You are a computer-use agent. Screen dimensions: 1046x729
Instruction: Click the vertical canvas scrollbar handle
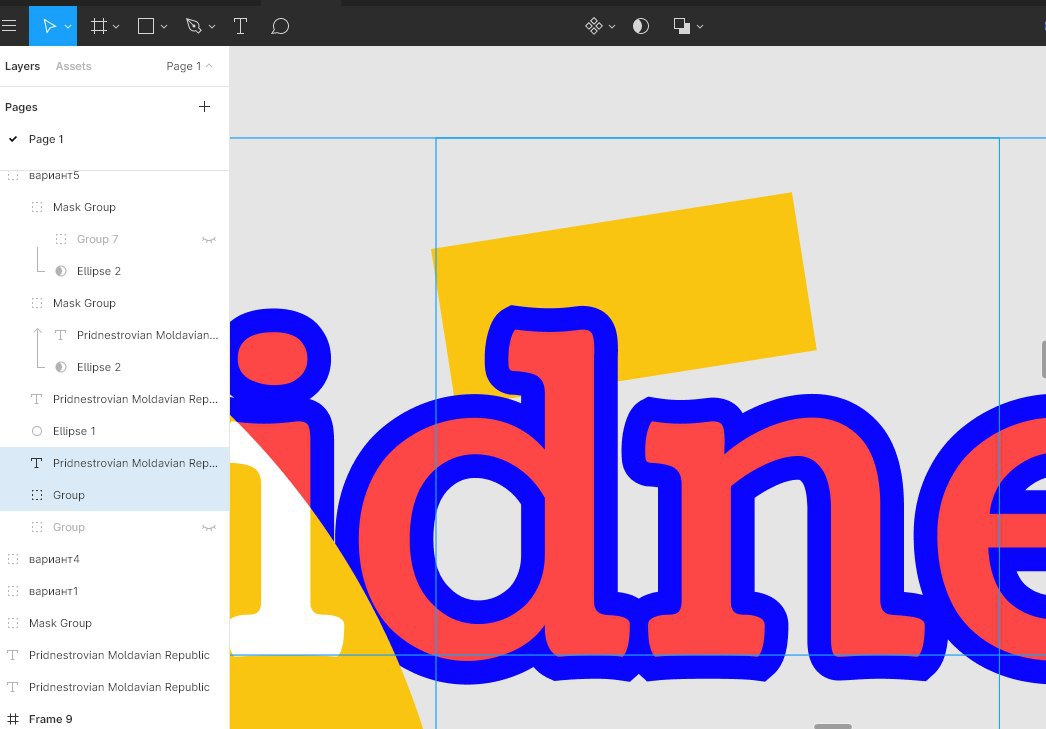click(1043, 359)
